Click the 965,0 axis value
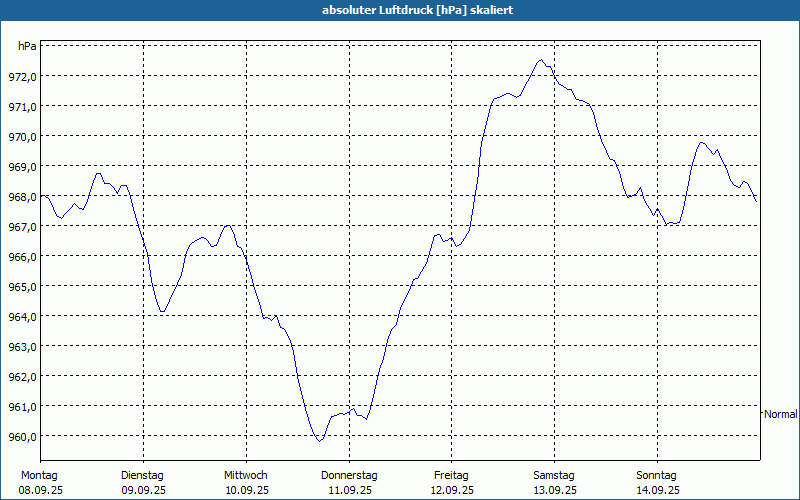The width and height of the screenshot is (800, 500). (24, 287)
